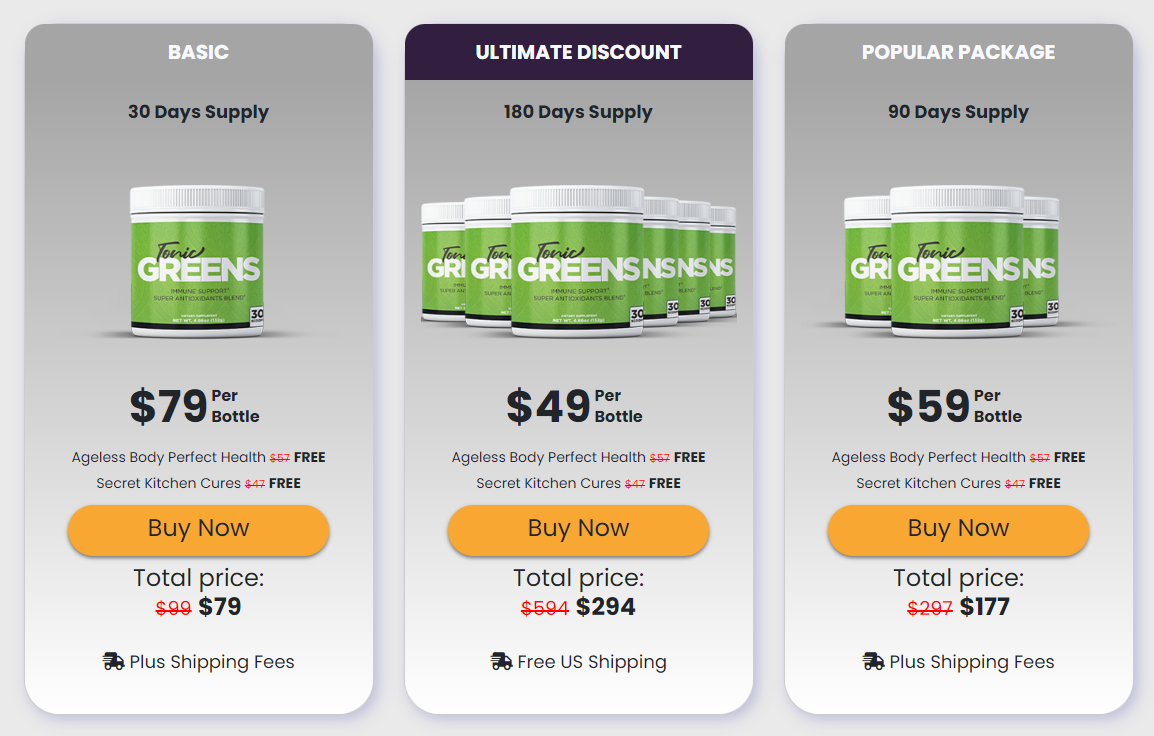Click the truck icon beside Free US Shipping
The image size is (1154, 736).
click(501, 662)
